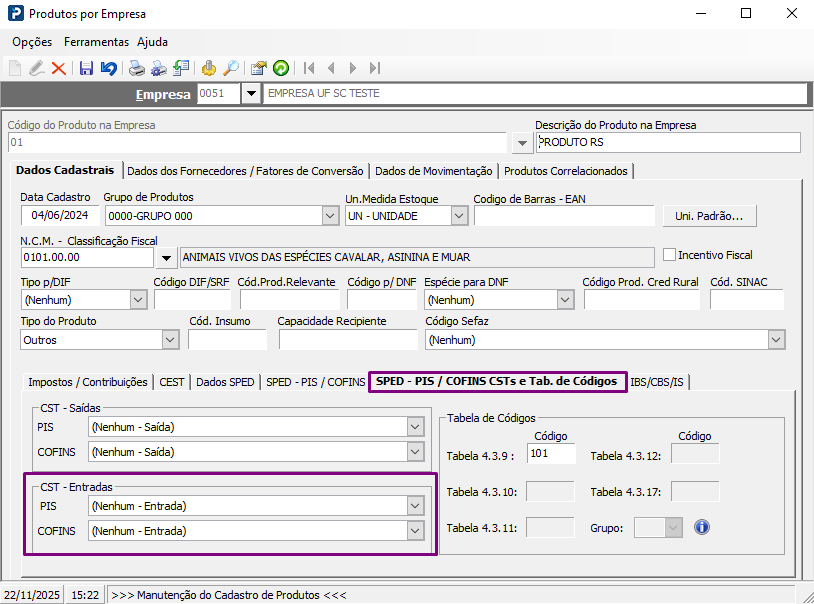Switch to the Dados de Movimentação tab
This screenshot has width=814, height=604.
tap(433, 171)
